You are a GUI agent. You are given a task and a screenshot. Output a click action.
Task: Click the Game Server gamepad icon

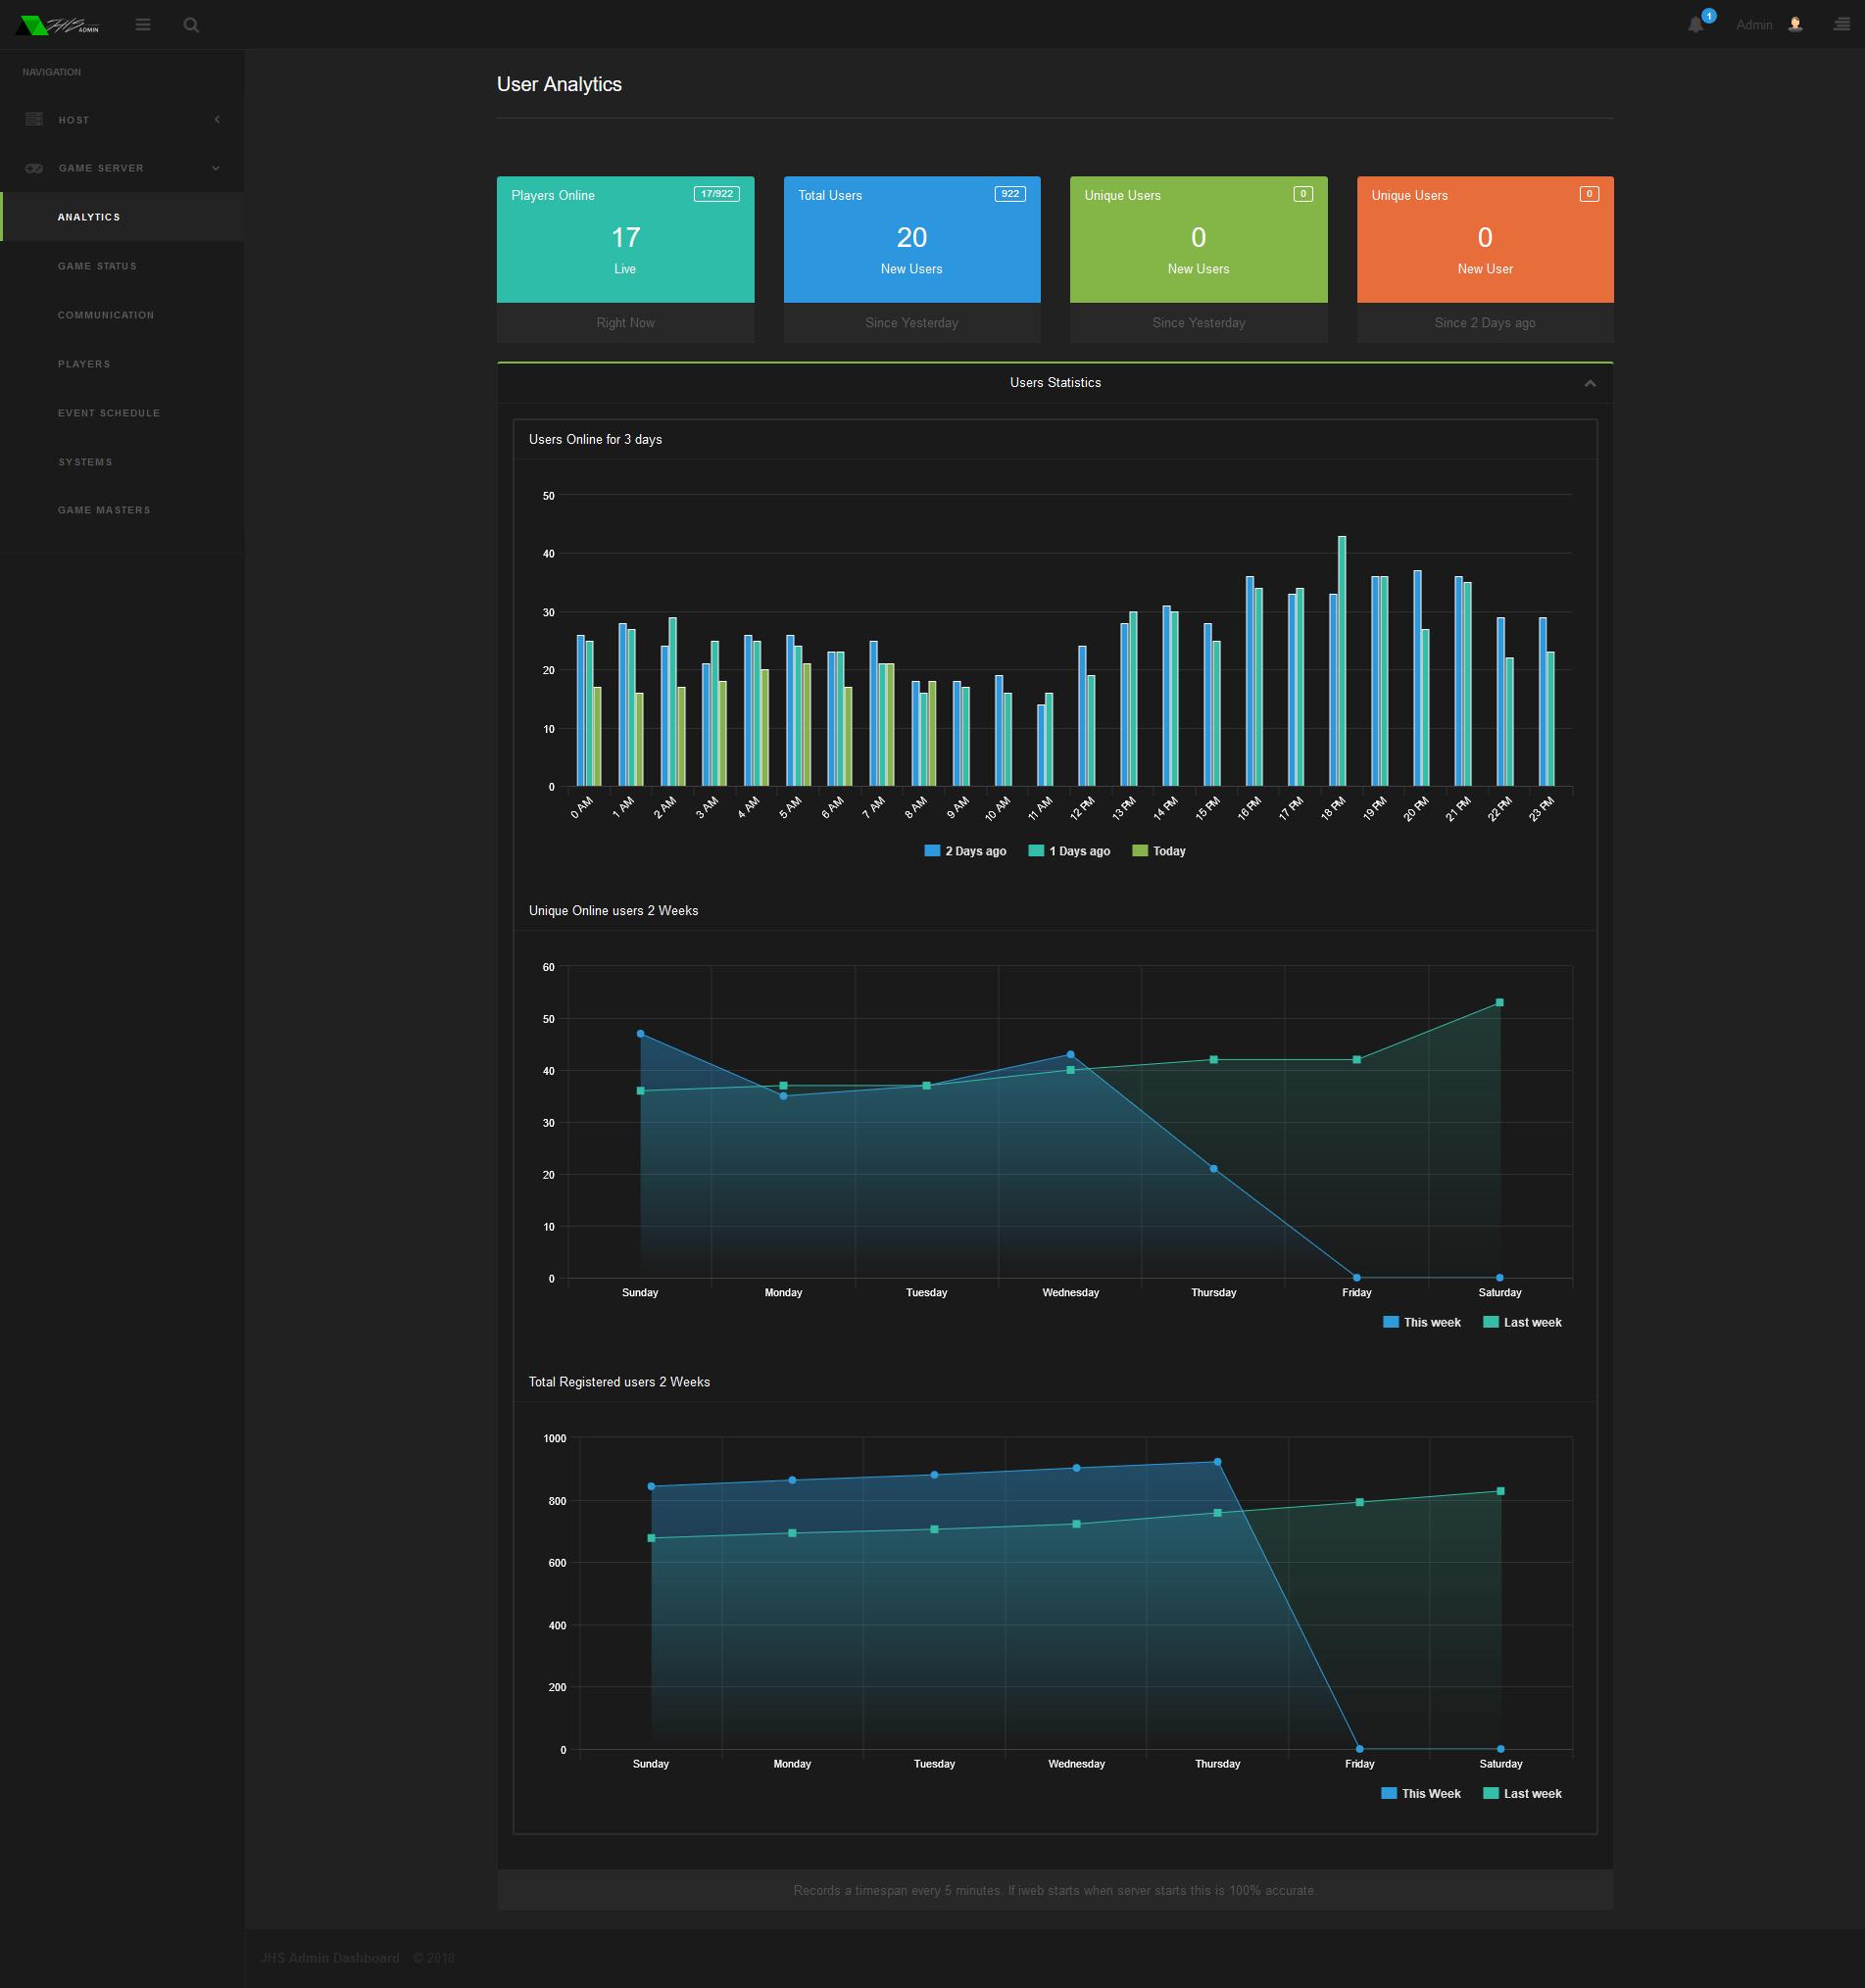[34, 168]
